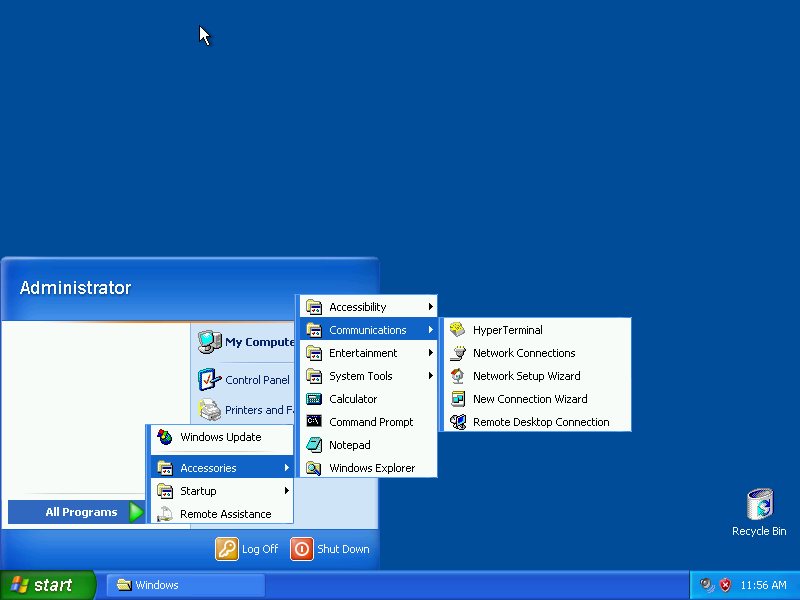The image size is (800, 600).
Task: Click the Accessories folder icon
Action: 164,468
